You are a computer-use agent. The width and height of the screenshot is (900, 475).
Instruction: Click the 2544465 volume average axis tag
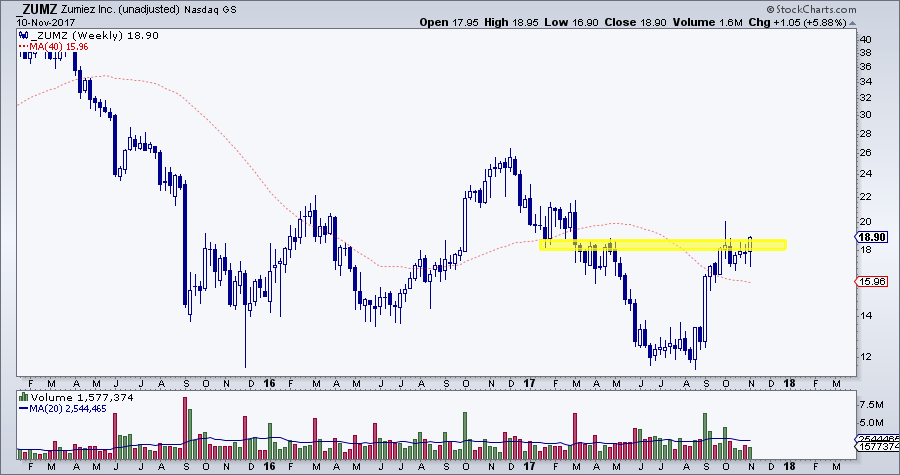click(878, 439)
